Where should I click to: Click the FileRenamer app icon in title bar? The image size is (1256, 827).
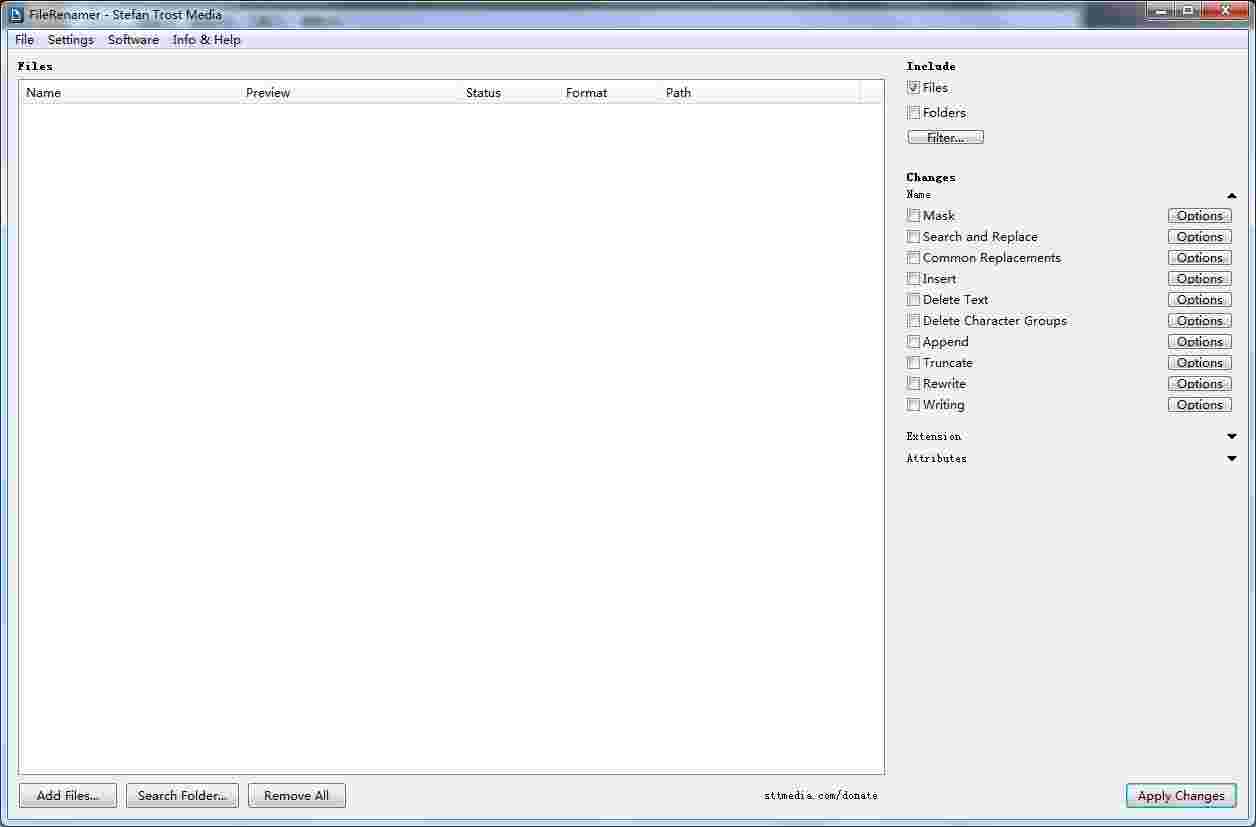(16, 14)
